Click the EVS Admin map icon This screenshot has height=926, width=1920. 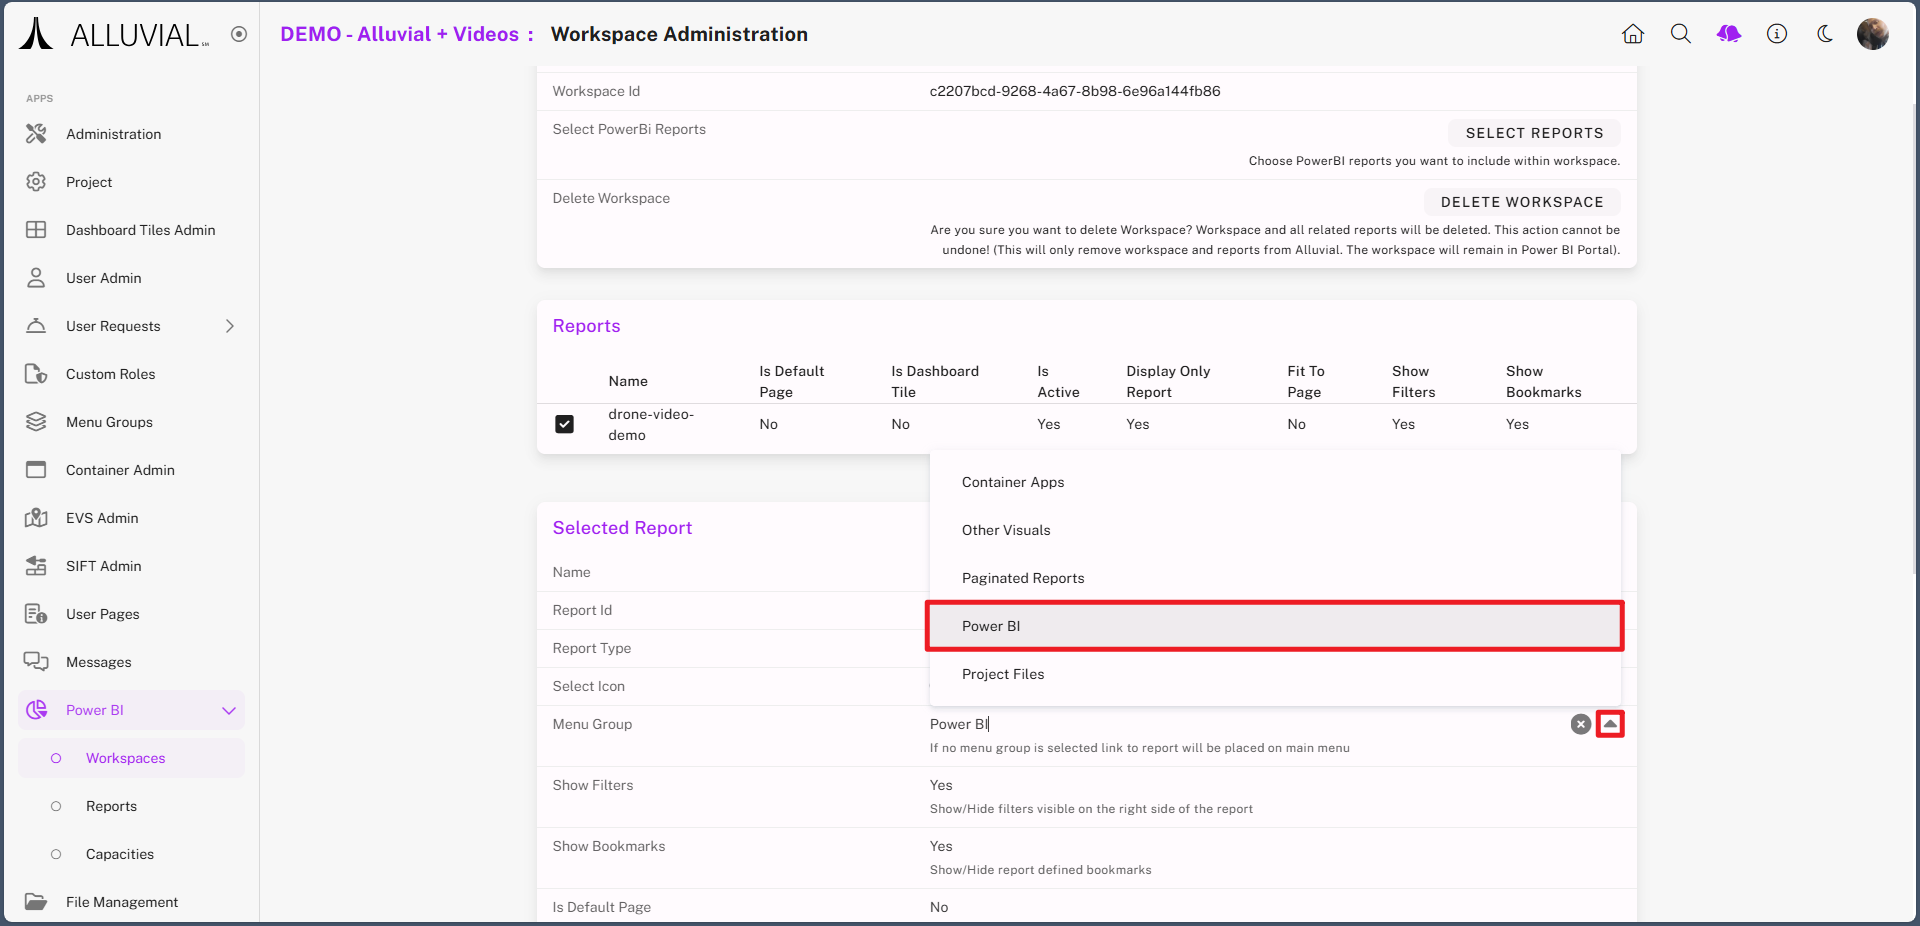(x=36, y=518)
